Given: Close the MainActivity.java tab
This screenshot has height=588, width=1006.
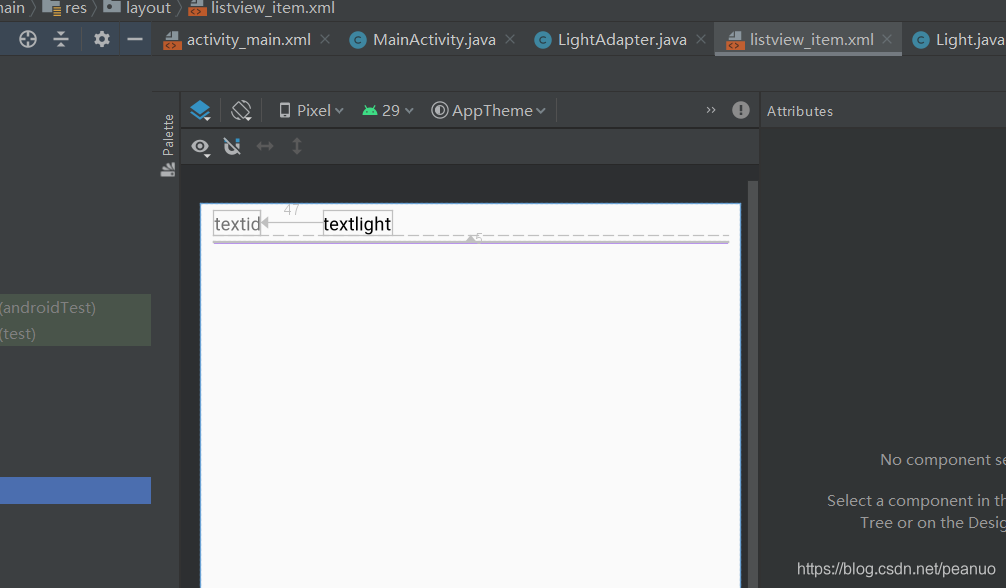Looking at the screenshot, I should tap(510, 39).
